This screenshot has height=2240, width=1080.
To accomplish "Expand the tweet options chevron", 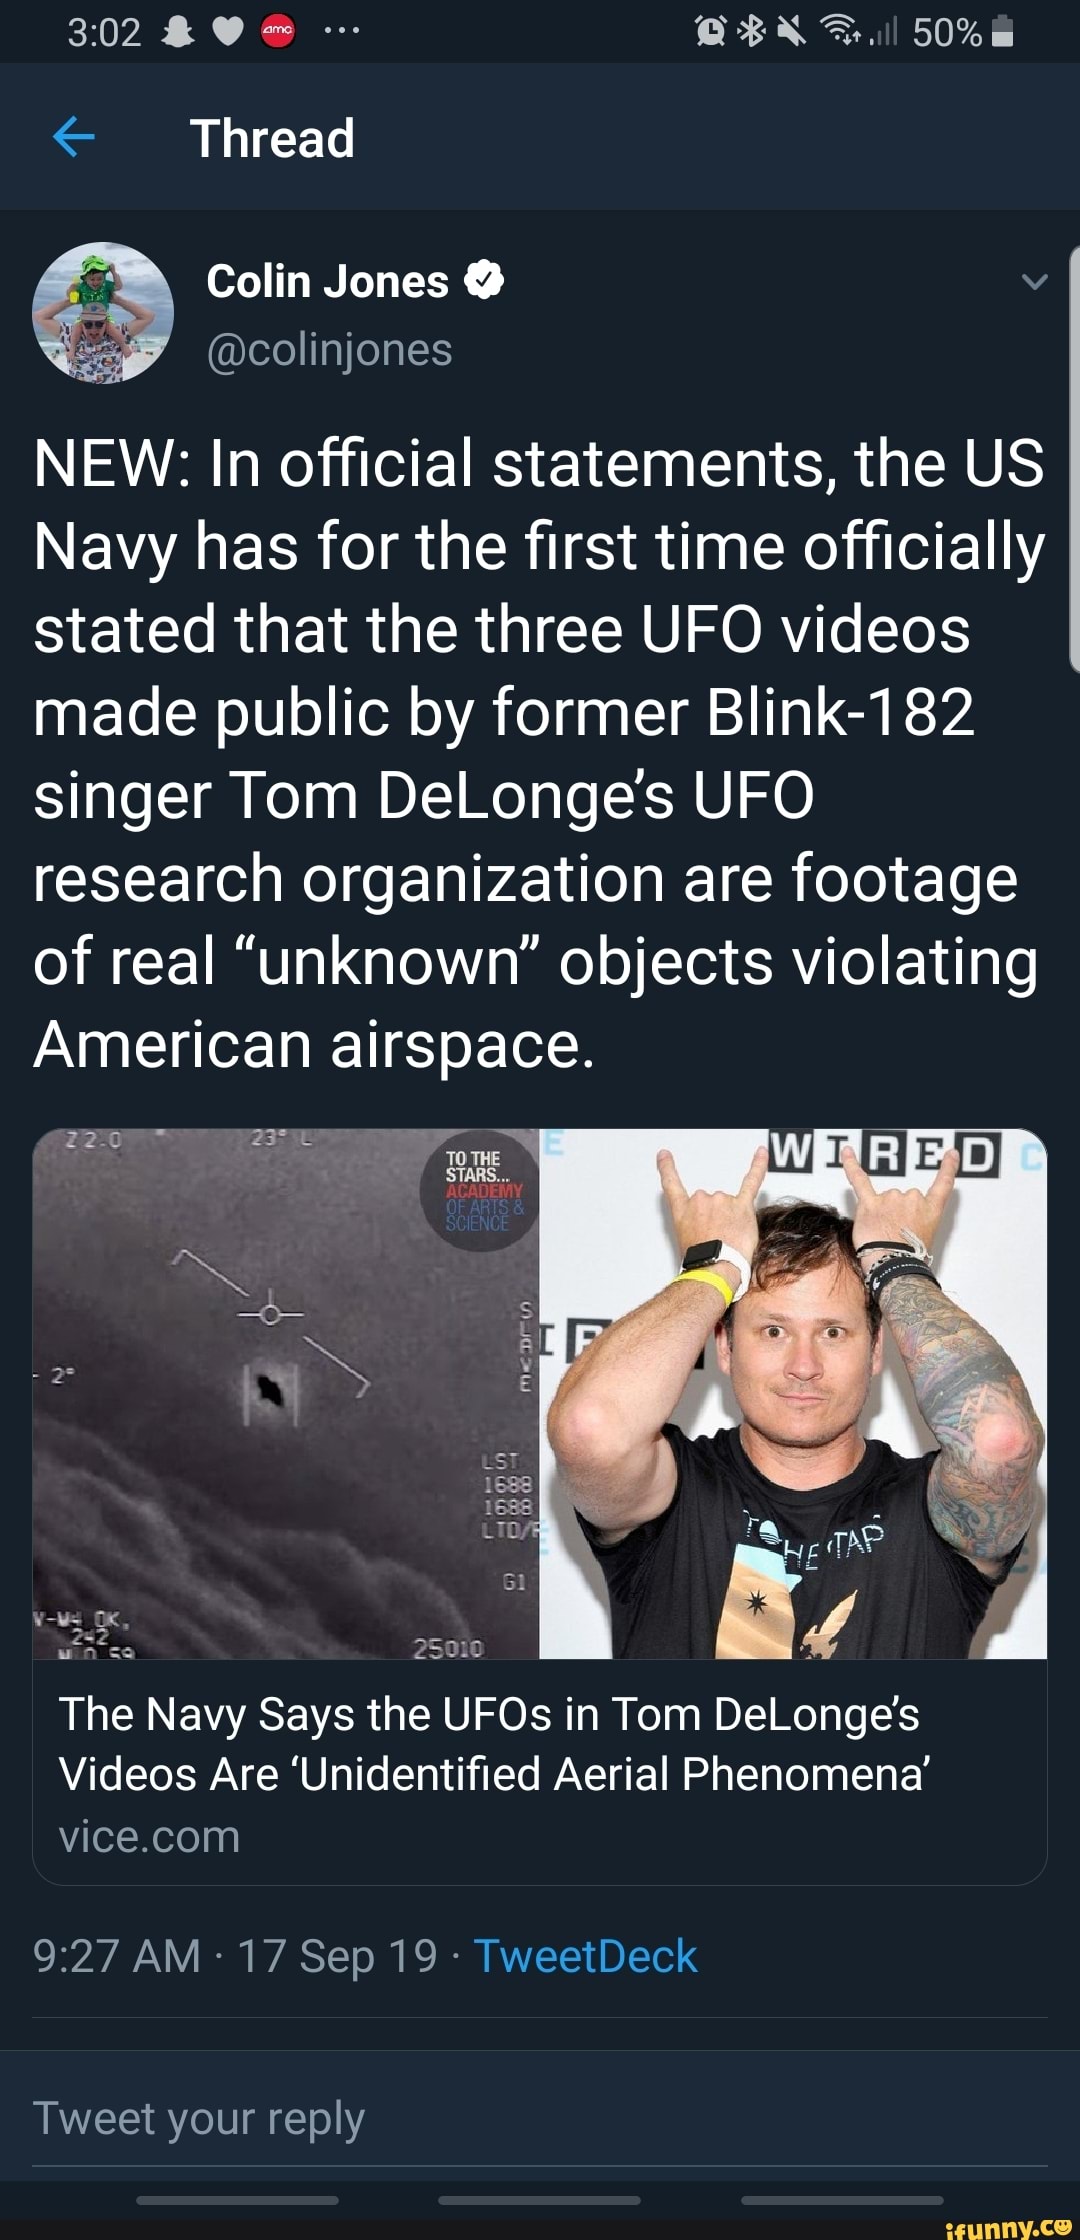I will [1035, 282].
